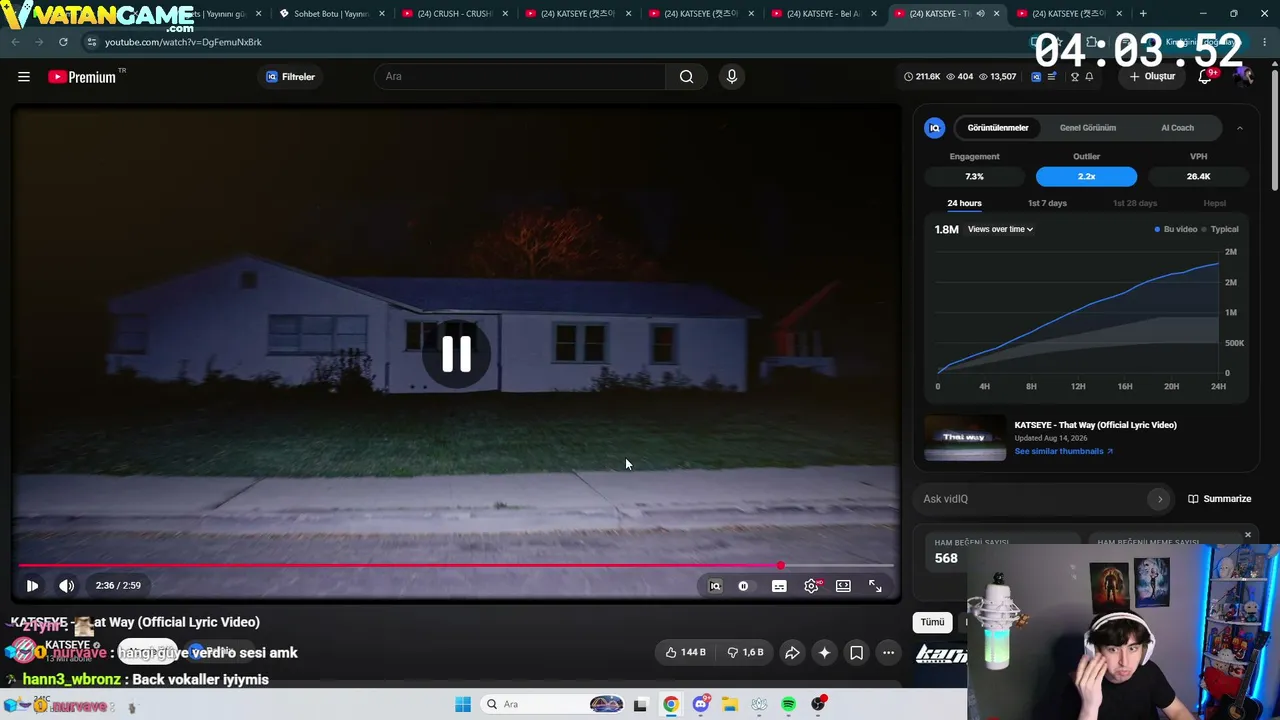
Task: Enter fullscreen on the video player
Action: pos(875,586)
